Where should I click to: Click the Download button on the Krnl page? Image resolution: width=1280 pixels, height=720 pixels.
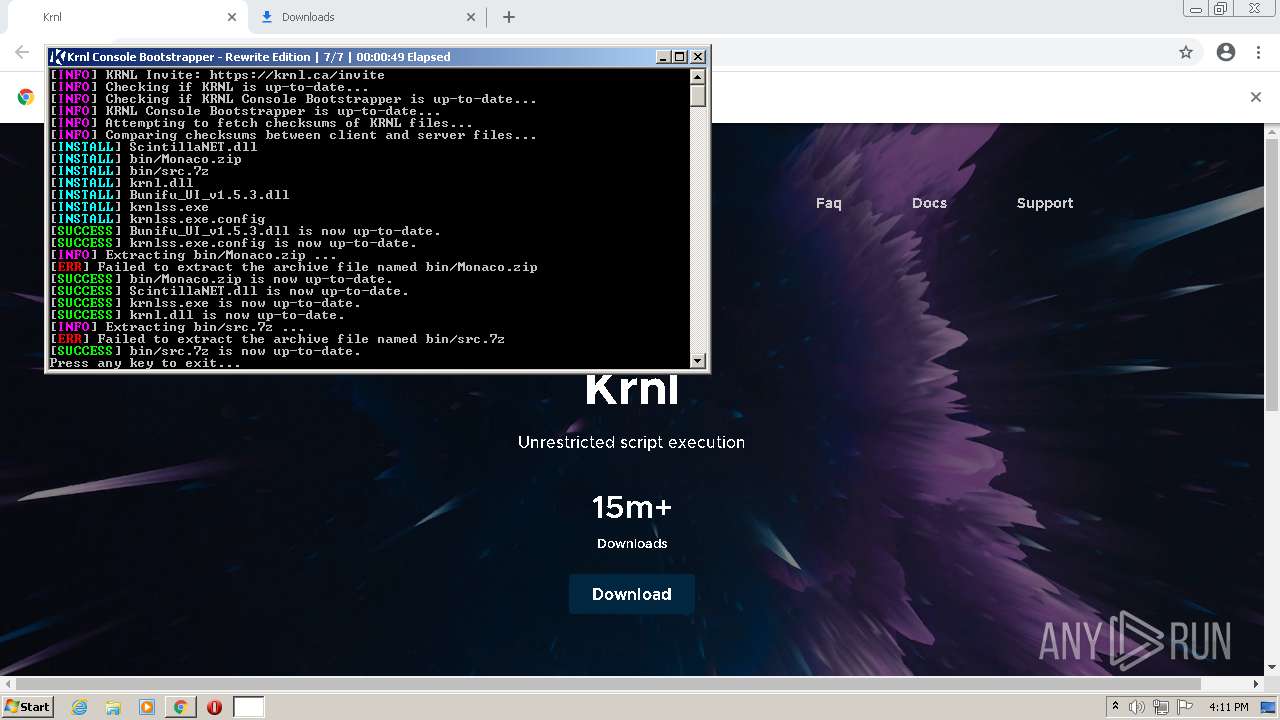coord(632,594)
